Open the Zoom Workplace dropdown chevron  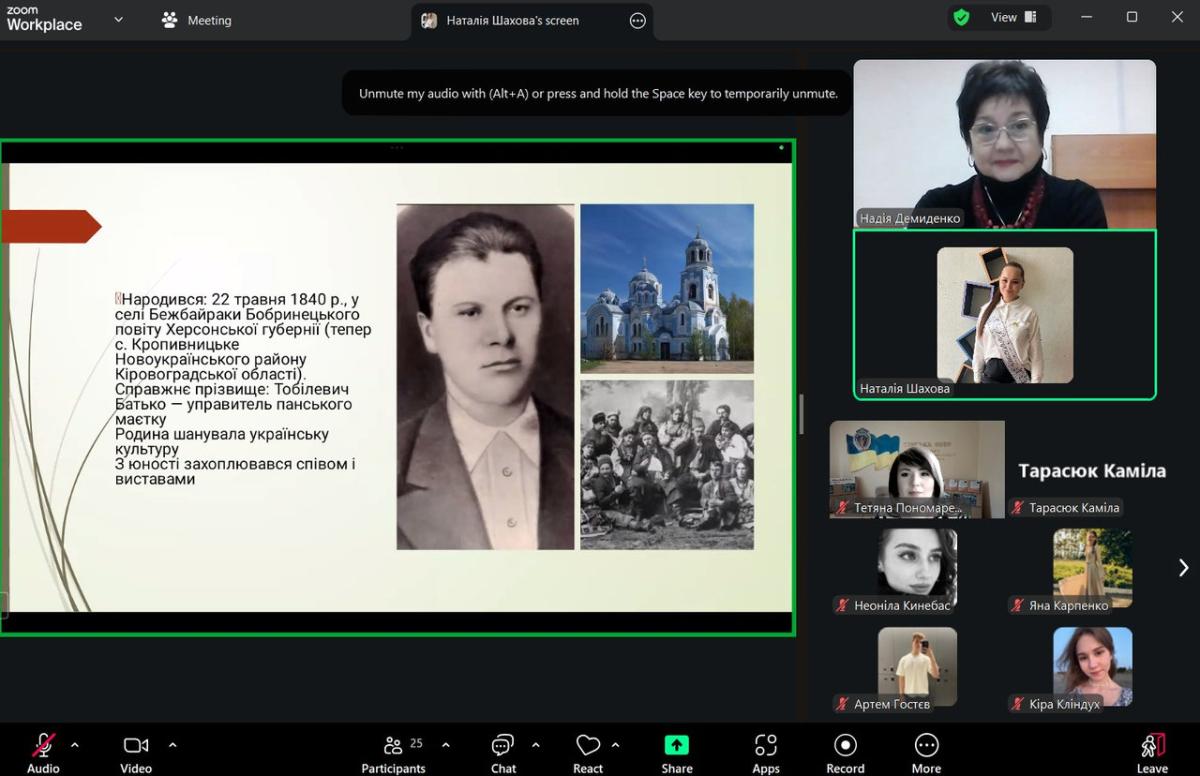118,19
